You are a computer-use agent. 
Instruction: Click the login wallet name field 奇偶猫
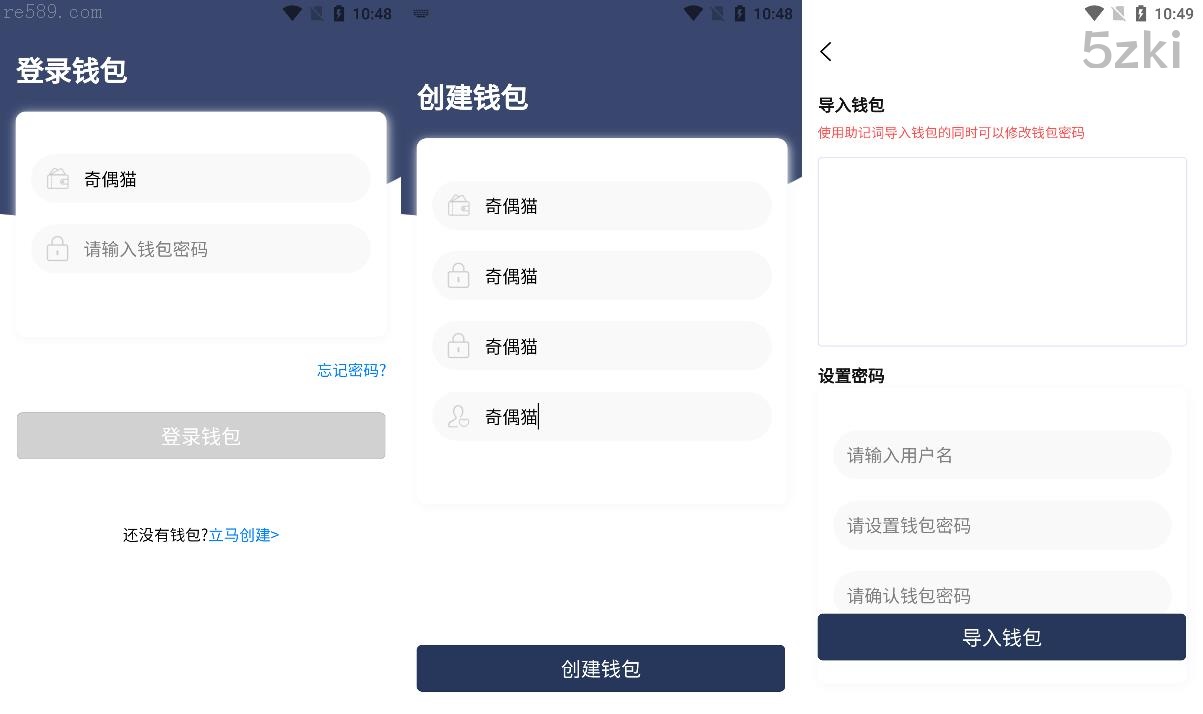coord(201,179)
